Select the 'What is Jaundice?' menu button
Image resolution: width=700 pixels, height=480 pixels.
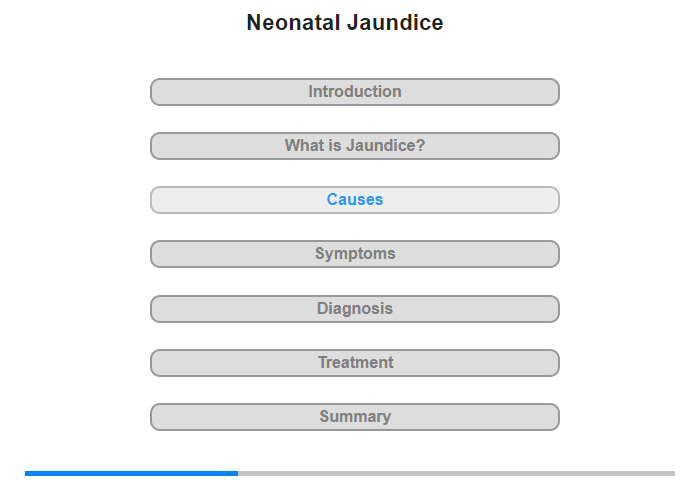[354, 146]
